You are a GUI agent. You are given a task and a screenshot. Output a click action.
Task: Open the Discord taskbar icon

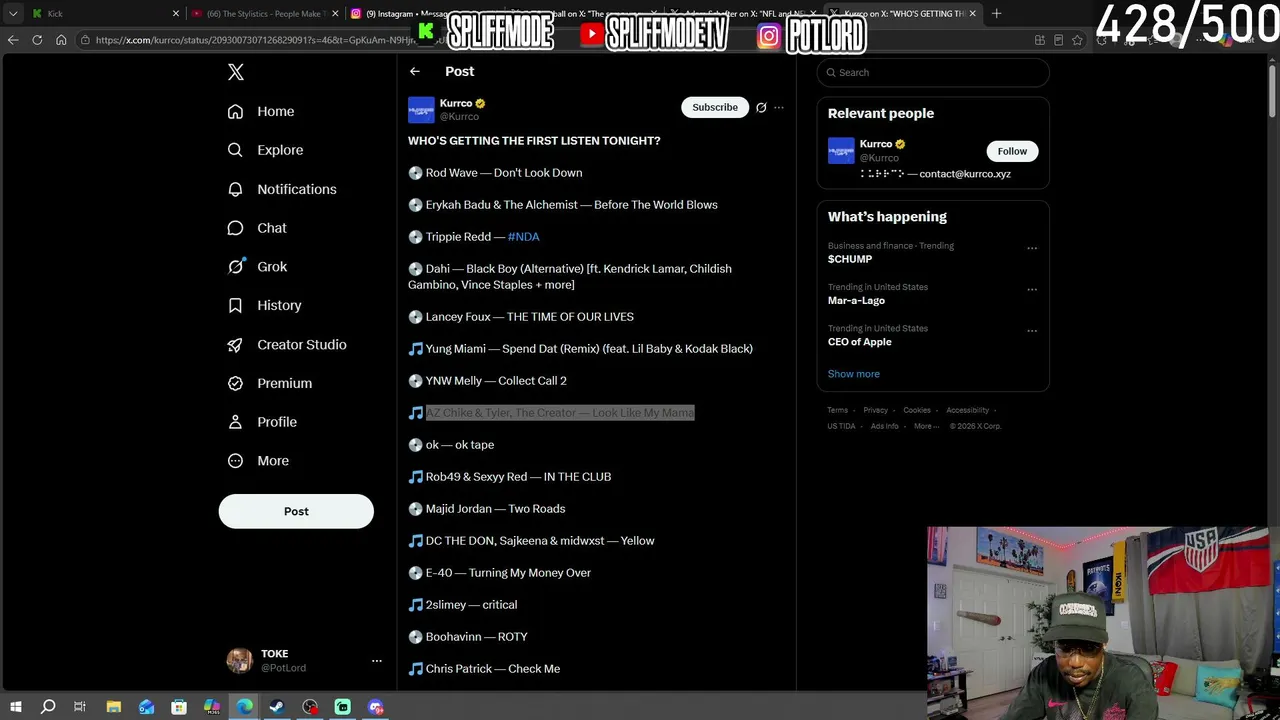coord(376,707)
